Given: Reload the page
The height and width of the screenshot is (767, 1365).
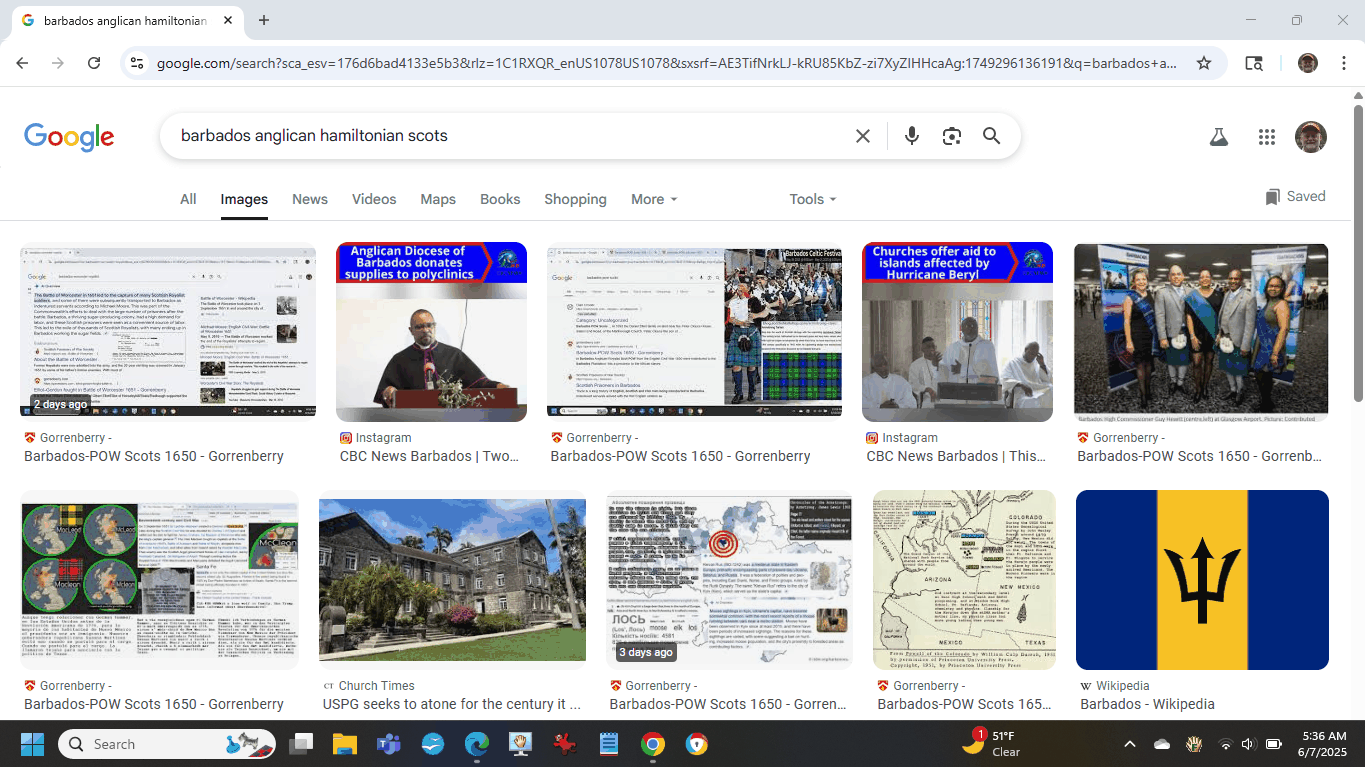Looking at the screenshot, I should [x=94, y=63].
